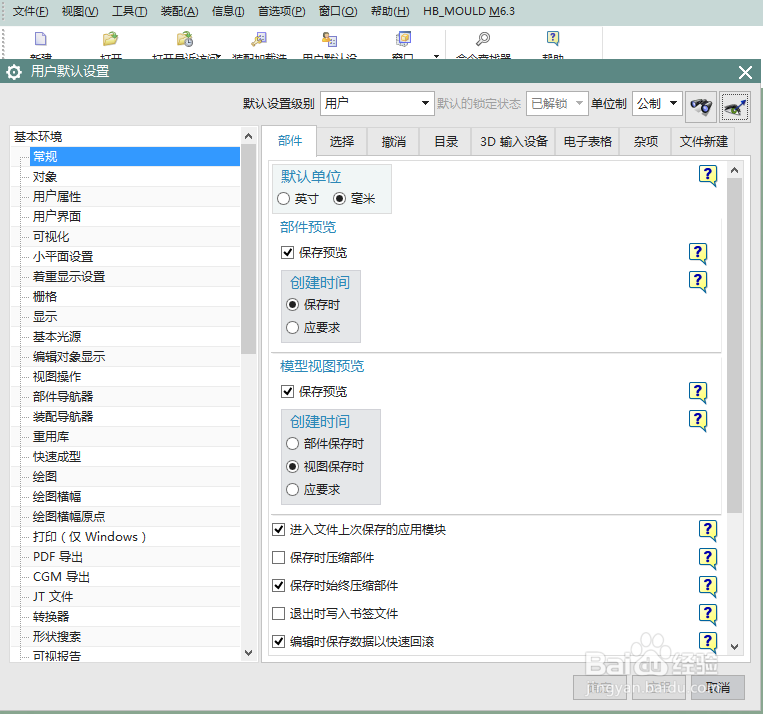The height and width of the screenshot is (714, 763).
Task: Click the 取消 button
Action: tap(718, 687)
